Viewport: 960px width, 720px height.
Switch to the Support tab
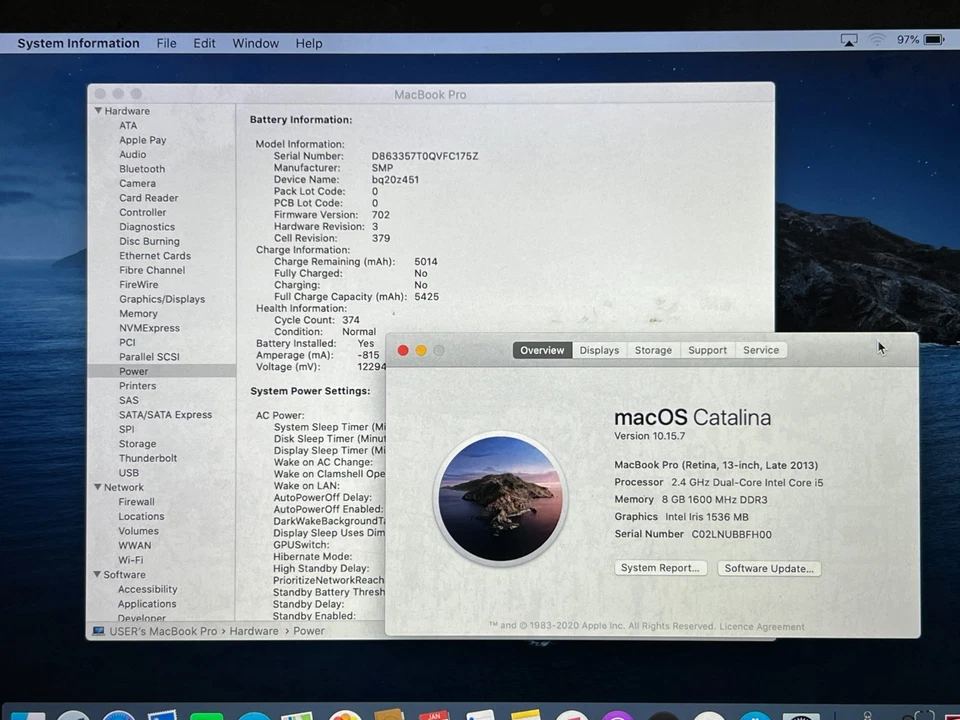pos(707,350)
